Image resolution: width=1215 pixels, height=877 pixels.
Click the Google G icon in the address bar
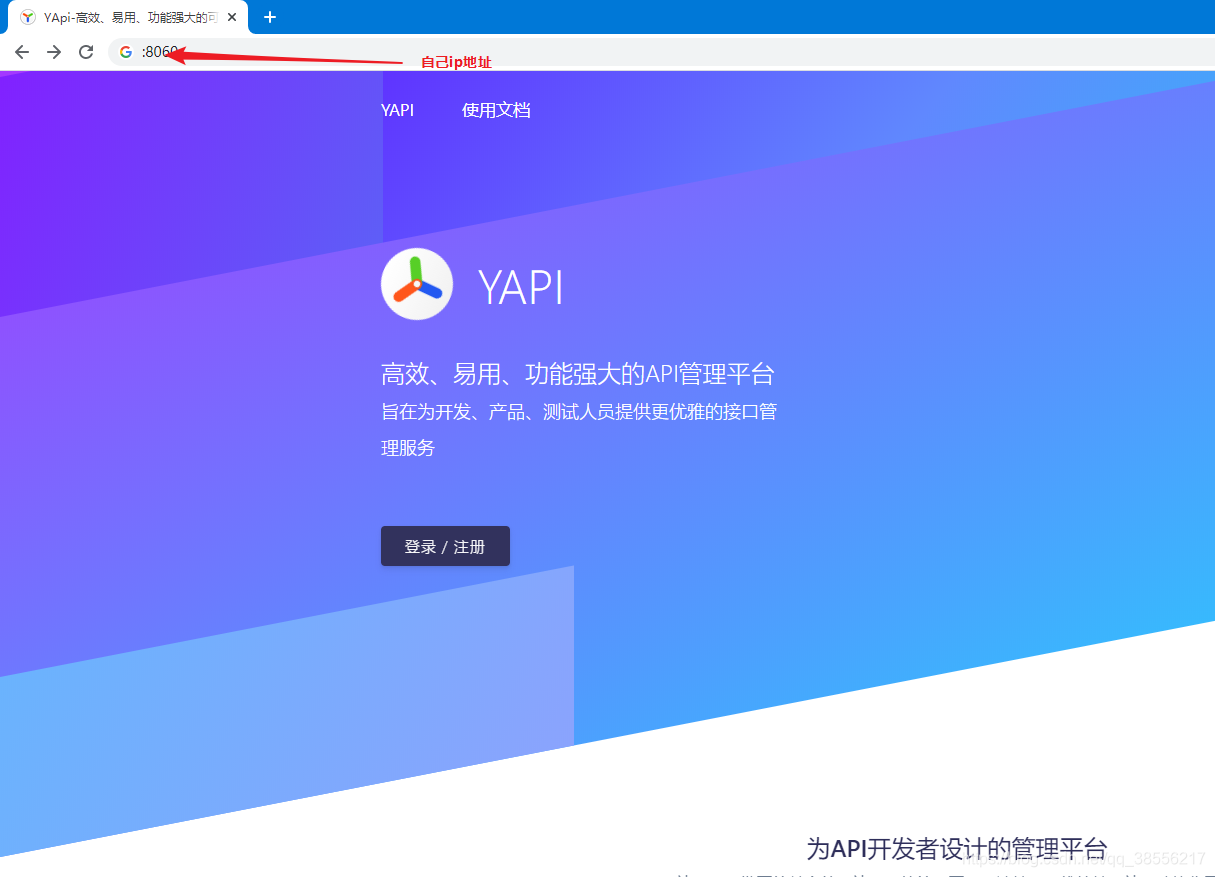click(x=124, y=51)
